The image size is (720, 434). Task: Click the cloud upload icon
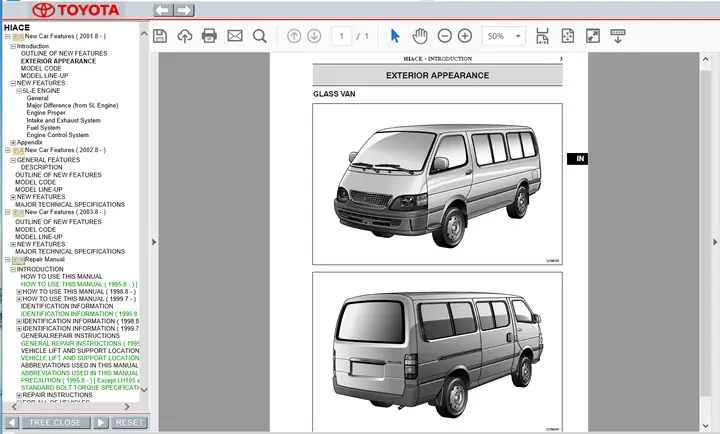click(x=185, y=36)
